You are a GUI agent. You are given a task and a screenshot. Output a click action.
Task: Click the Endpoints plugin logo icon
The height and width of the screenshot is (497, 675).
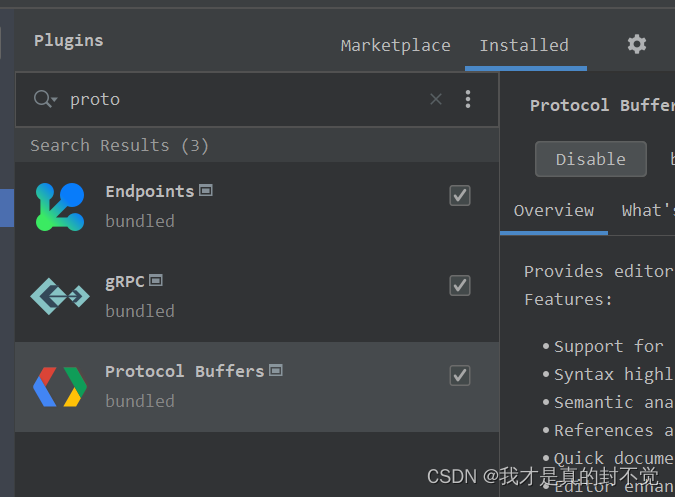coord(60,207)
